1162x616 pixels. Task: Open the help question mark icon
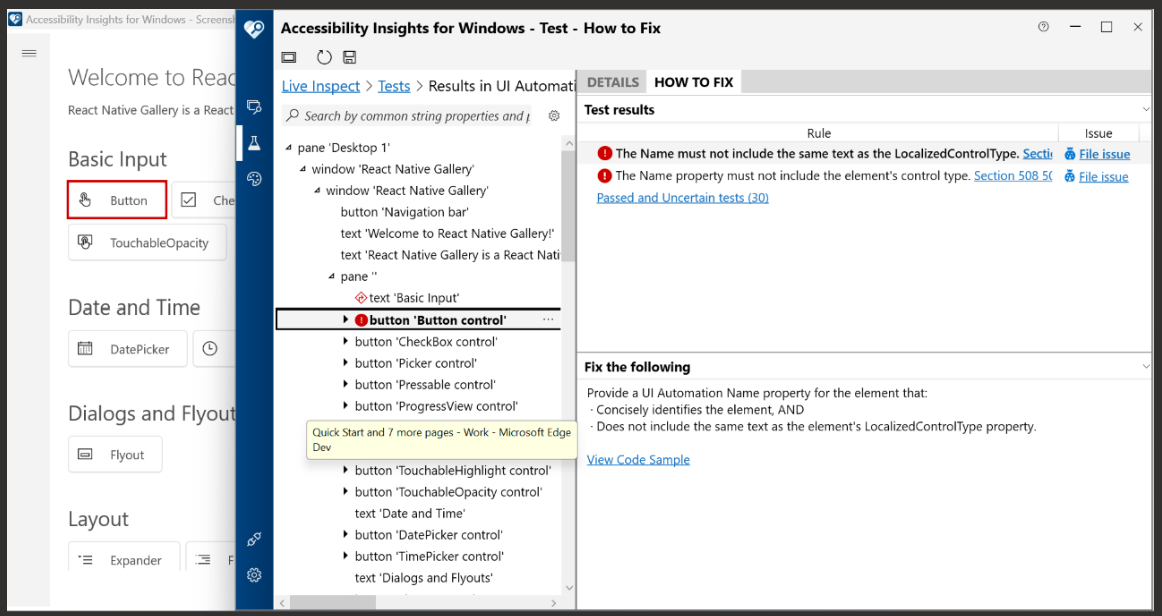(1043, 27)
